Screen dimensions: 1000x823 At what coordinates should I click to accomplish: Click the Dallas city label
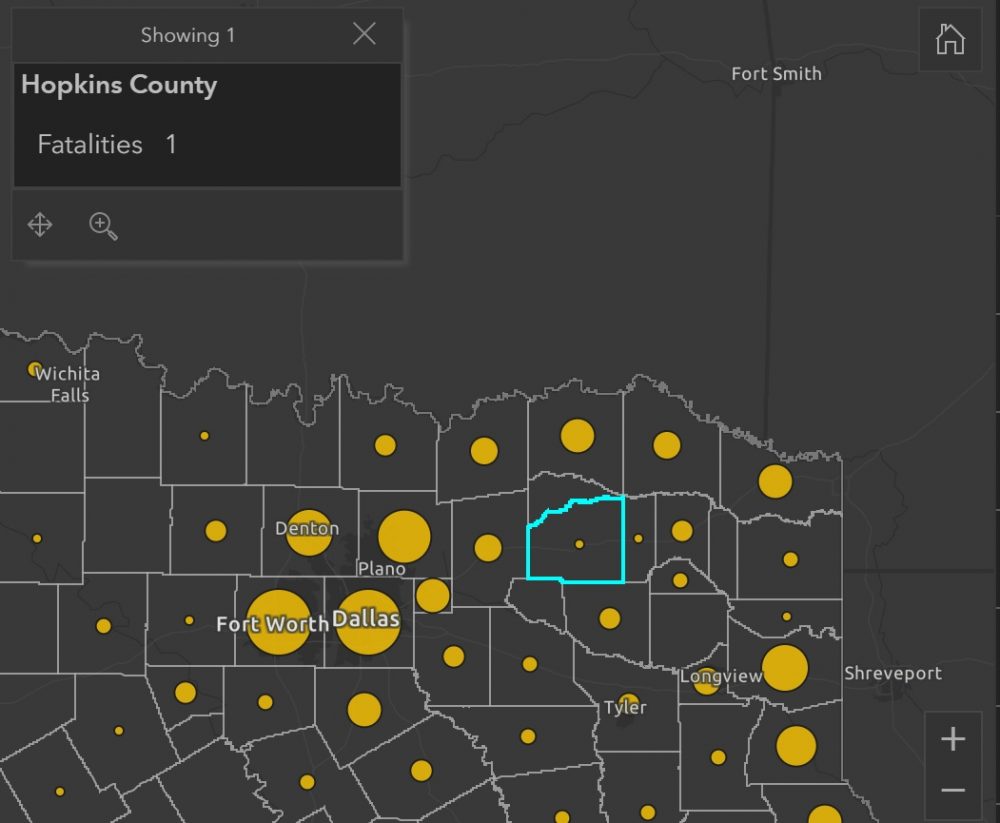click(x=366, y=619)
